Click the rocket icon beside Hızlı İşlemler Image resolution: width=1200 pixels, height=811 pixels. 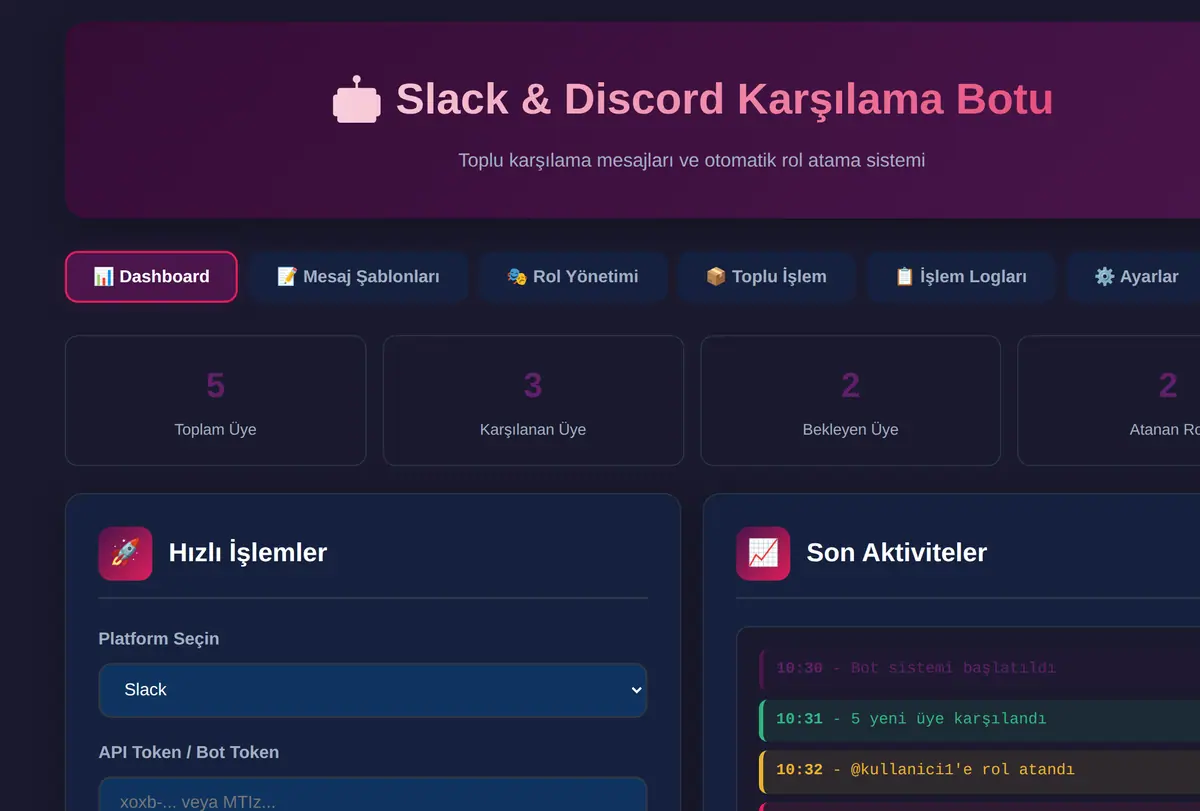pyautogui.click(x=125, y=553)
